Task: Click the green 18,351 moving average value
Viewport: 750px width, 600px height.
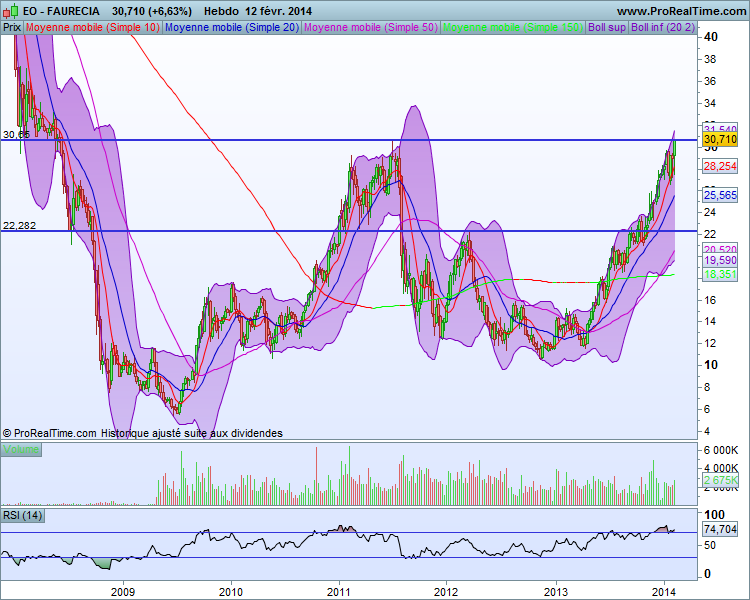Action: tap(720, 274)
